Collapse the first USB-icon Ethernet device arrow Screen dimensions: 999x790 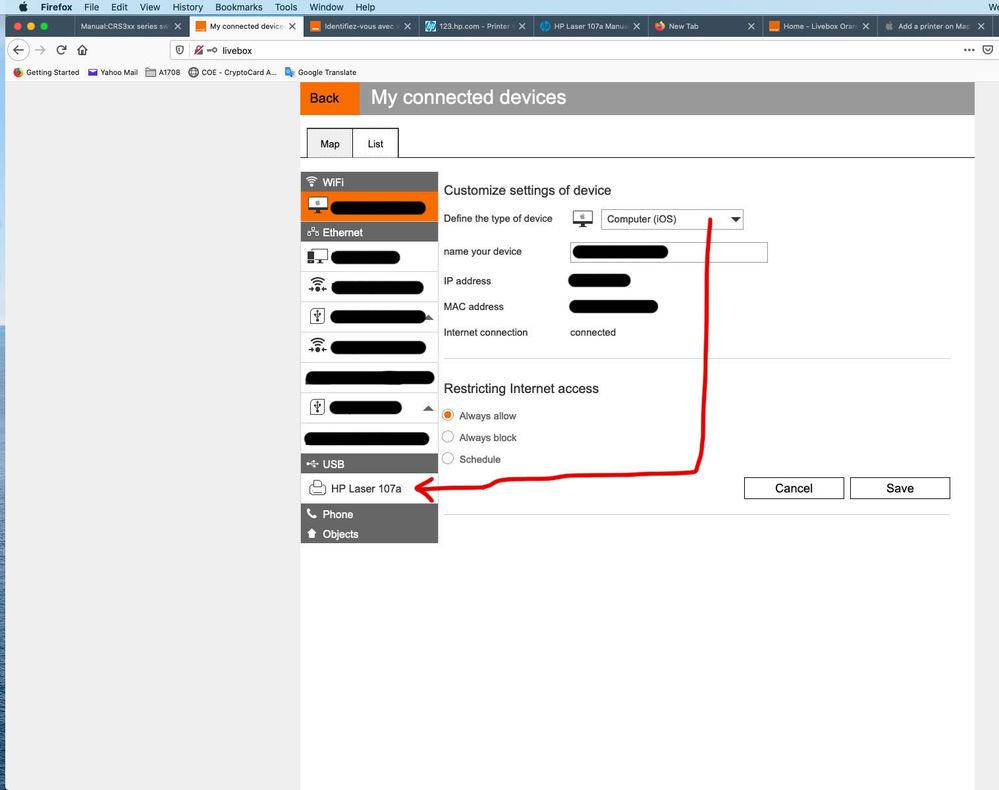[x=428, y=318]
